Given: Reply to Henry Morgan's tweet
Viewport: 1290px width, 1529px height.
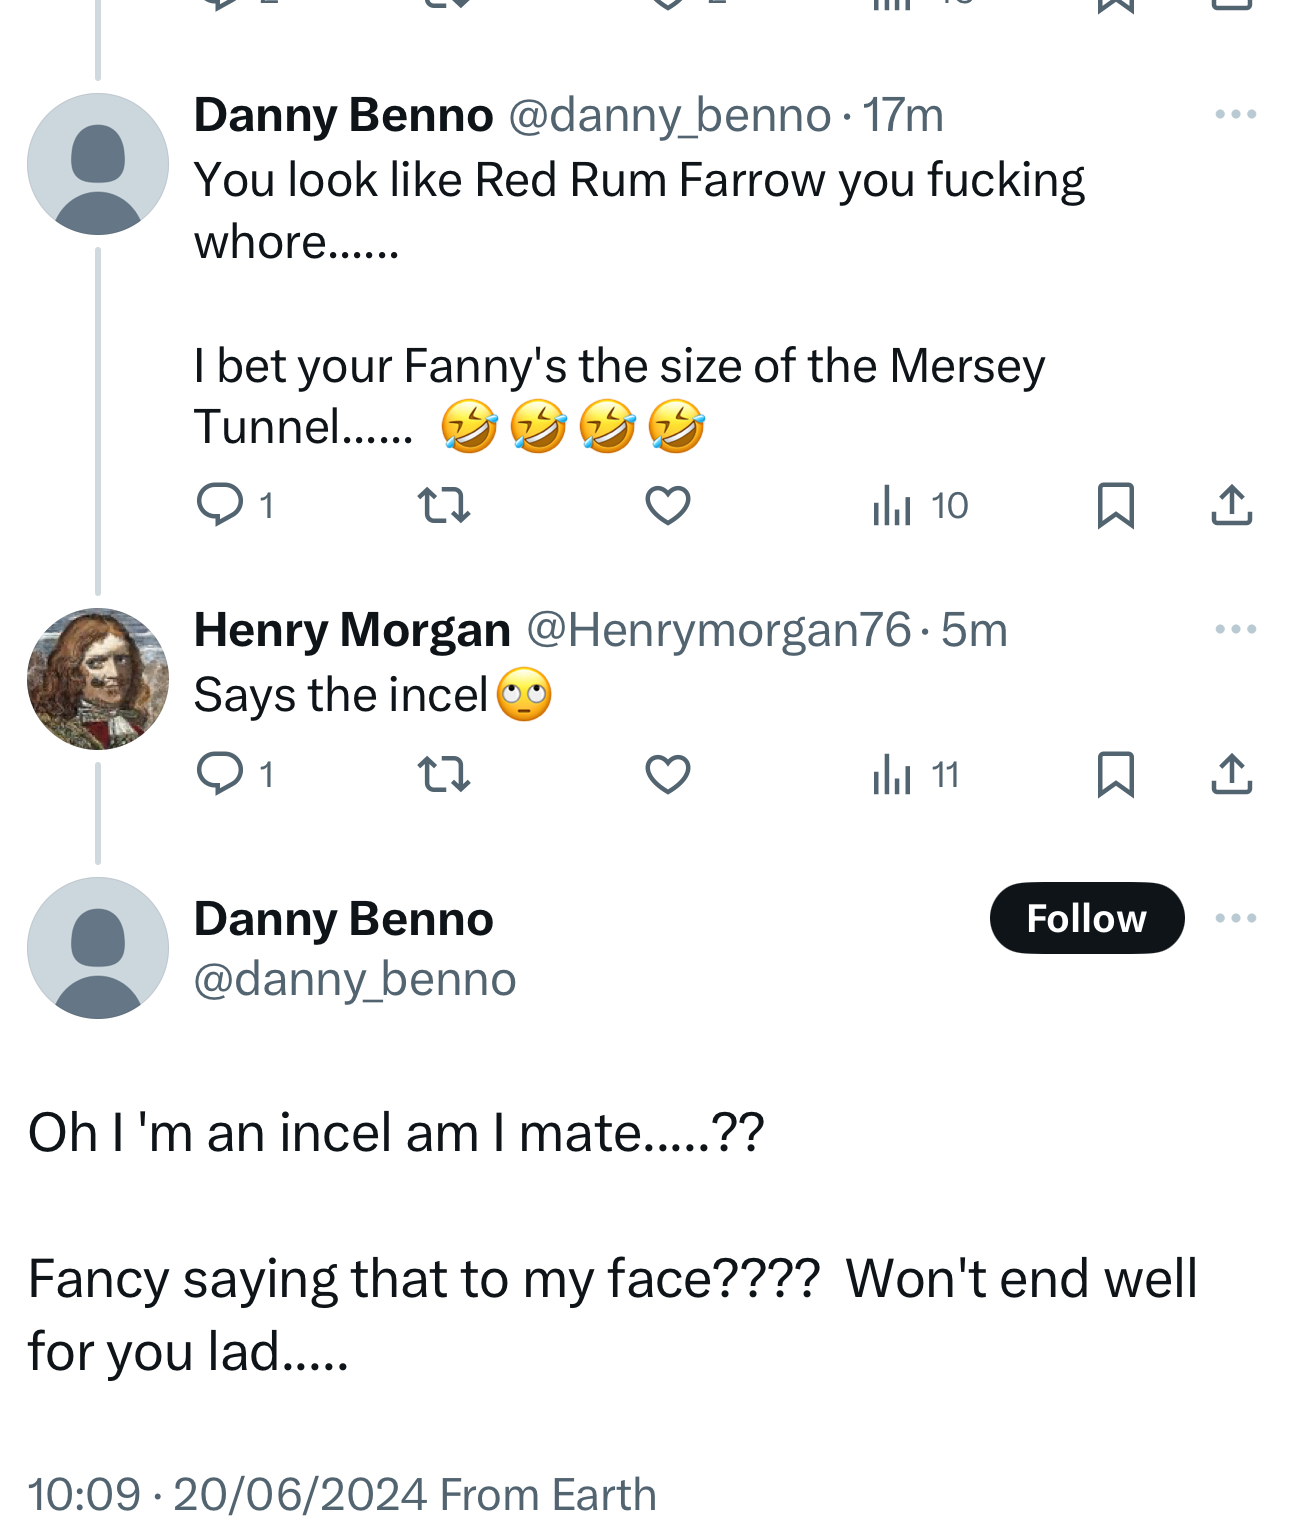Looking at the screenshot, I should point(220,774).
